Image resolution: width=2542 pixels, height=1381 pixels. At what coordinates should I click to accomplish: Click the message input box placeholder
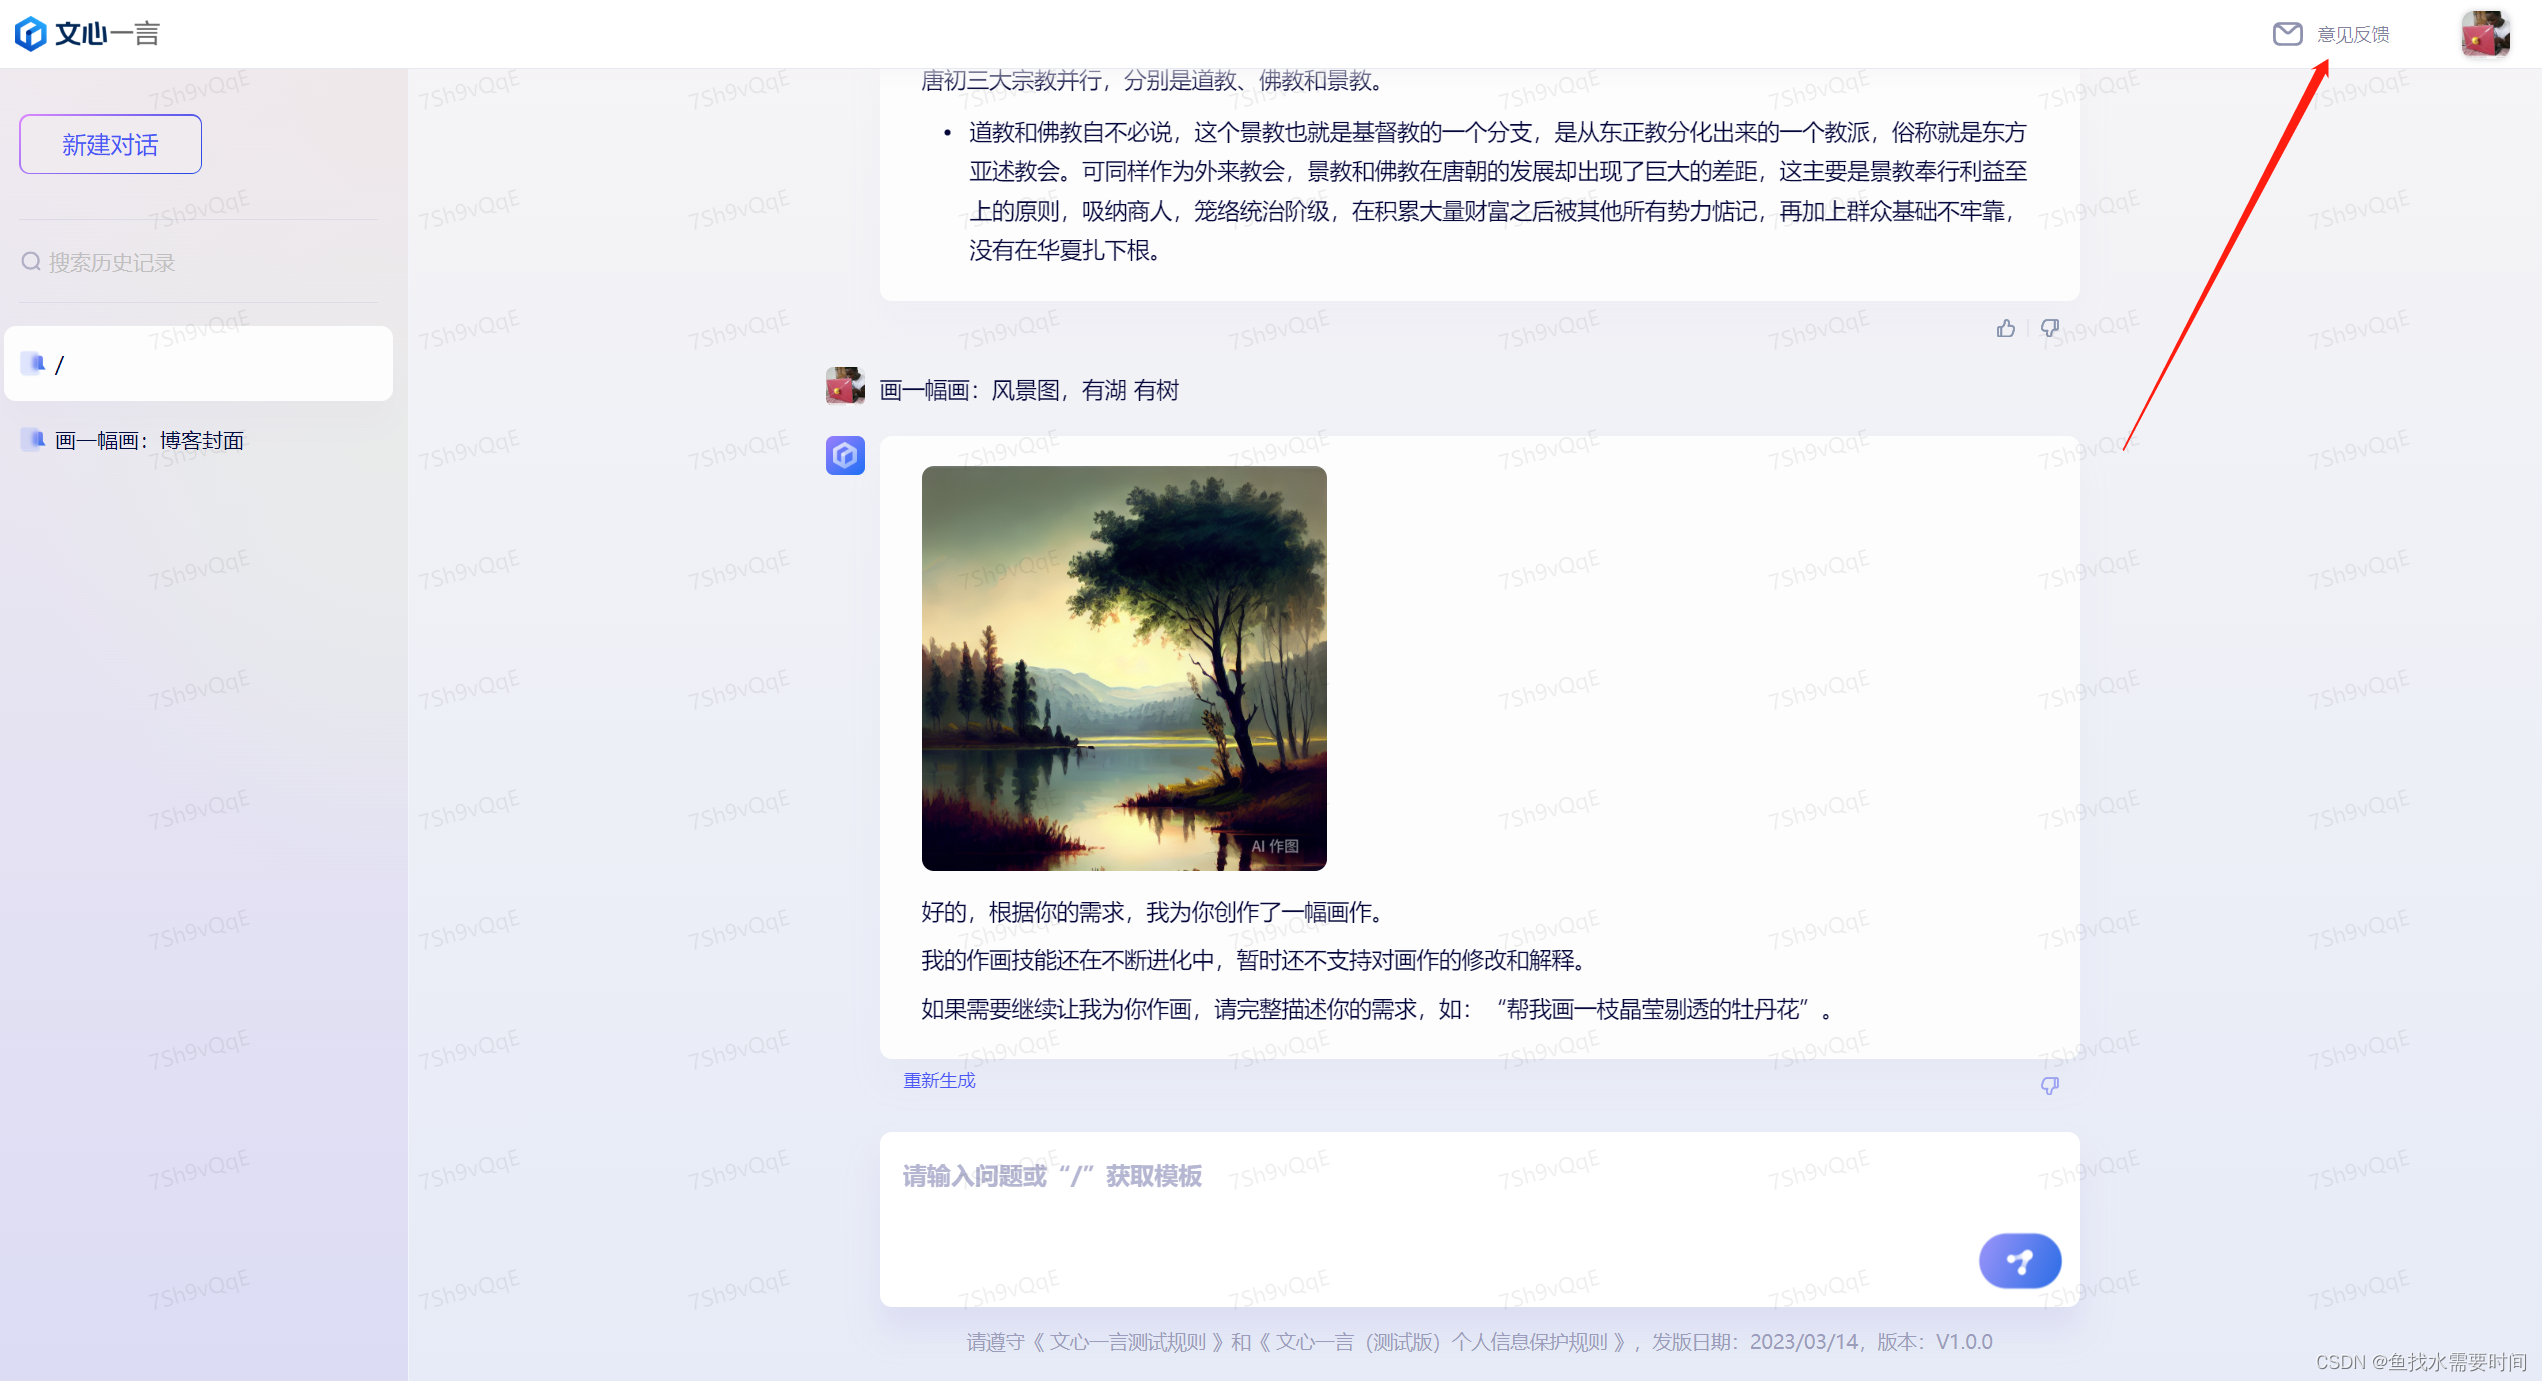pos(1052,1176)
